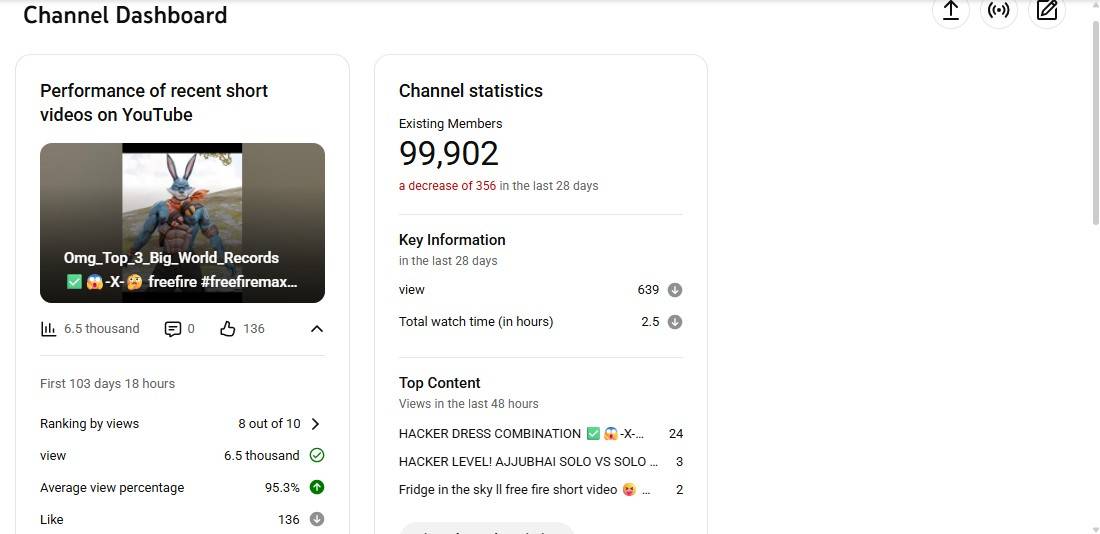
Task: Click down arrow beside Total watch time
Action: 675,322
